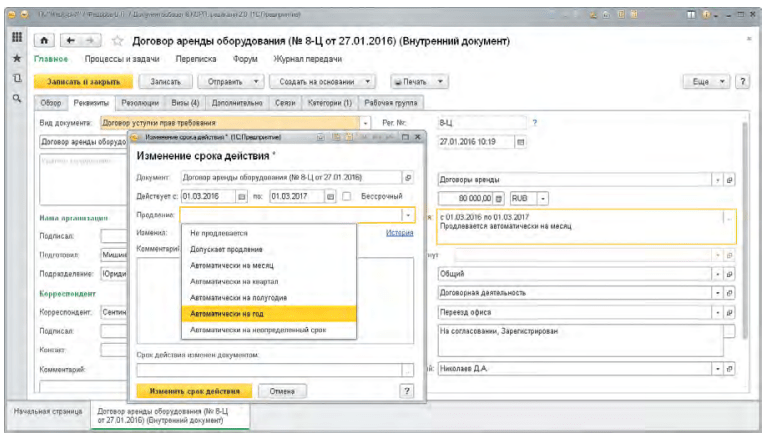
Task: Expand the Продление dropdown arrow
Action: [x=408, y=215]
